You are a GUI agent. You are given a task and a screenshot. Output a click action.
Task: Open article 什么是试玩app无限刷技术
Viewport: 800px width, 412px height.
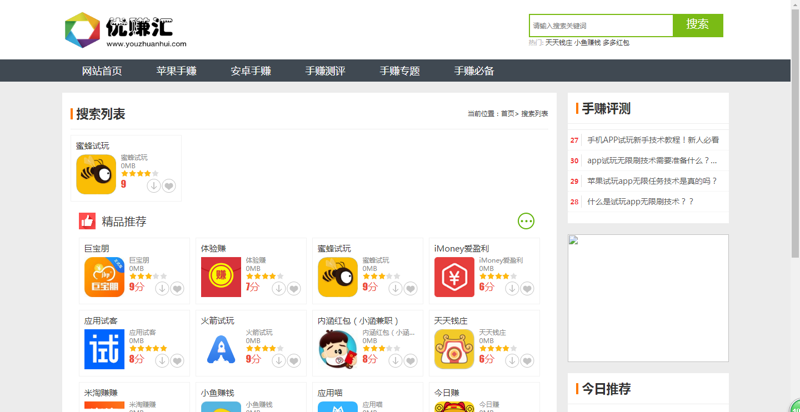point(641,201)
